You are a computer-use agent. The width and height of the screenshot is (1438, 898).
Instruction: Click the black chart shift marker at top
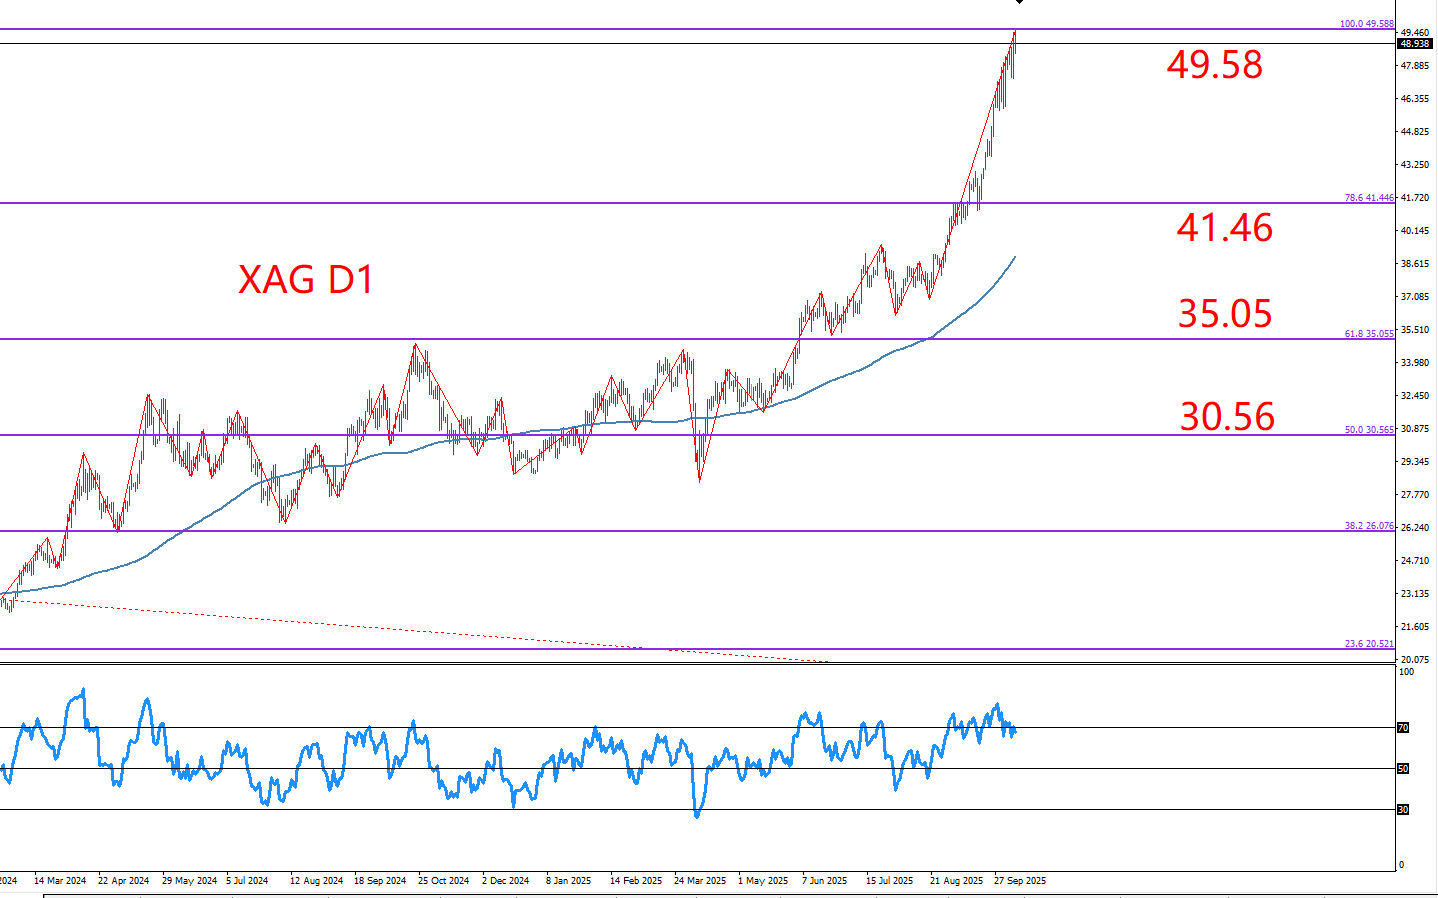point(1019,2)
